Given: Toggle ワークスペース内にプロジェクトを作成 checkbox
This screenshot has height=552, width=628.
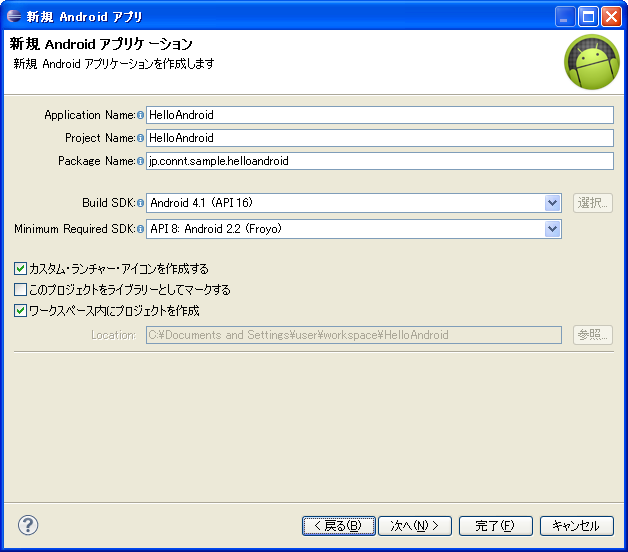Looking at the screenshot, I should [20, 310].
